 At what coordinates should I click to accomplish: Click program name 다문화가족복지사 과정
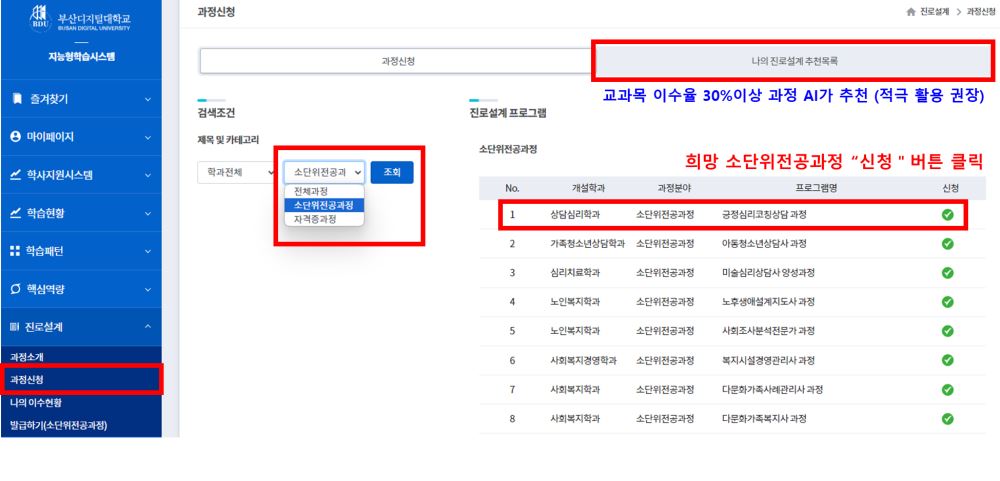coord(764,419)
